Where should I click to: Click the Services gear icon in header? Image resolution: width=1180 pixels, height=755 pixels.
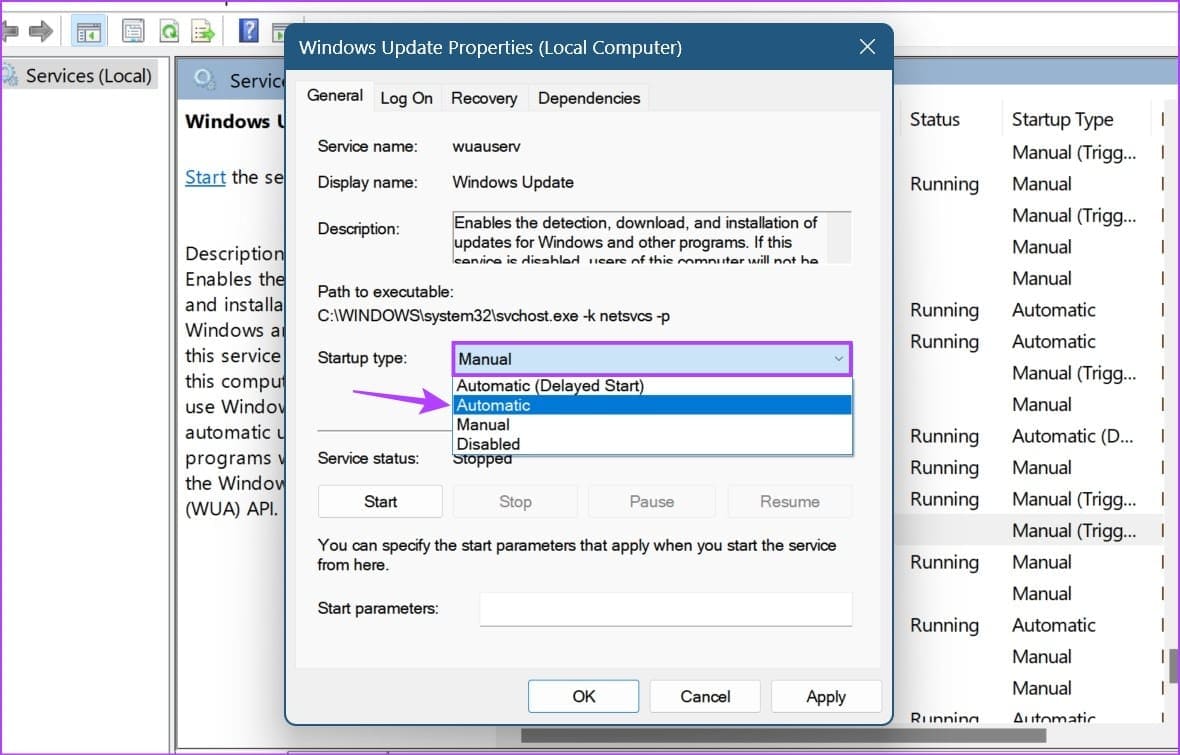(204, 79)
